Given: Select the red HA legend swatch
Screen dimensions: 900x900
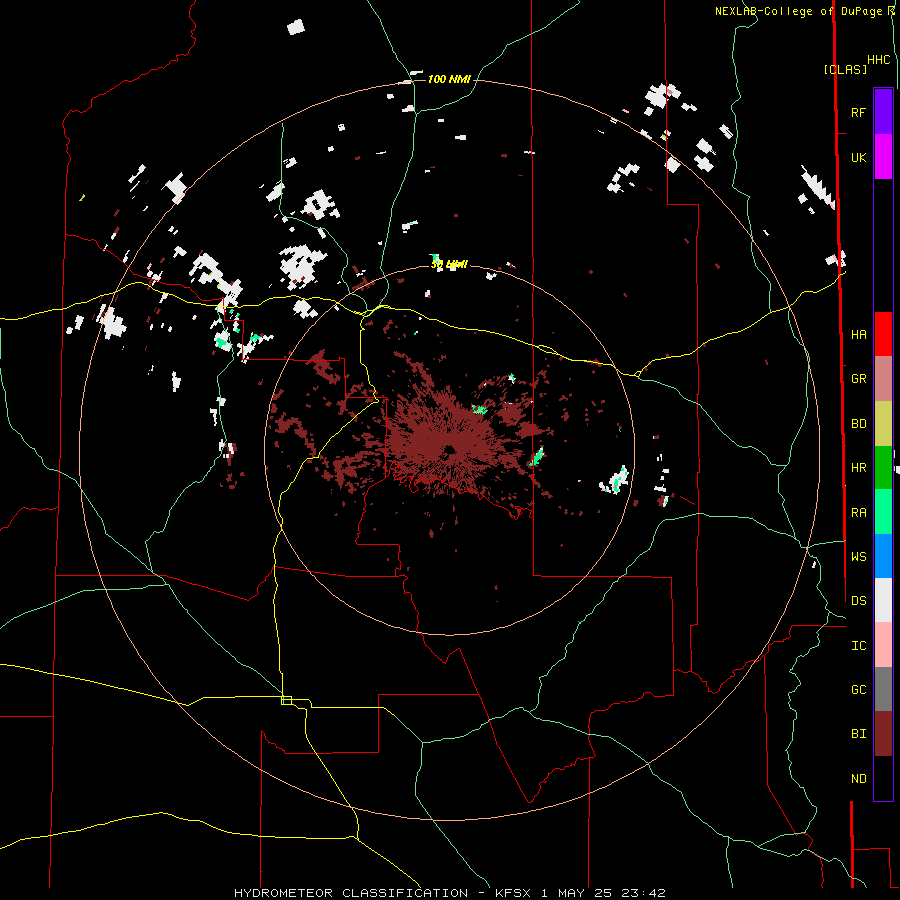Looking at the screenshot, I should 883,334.
